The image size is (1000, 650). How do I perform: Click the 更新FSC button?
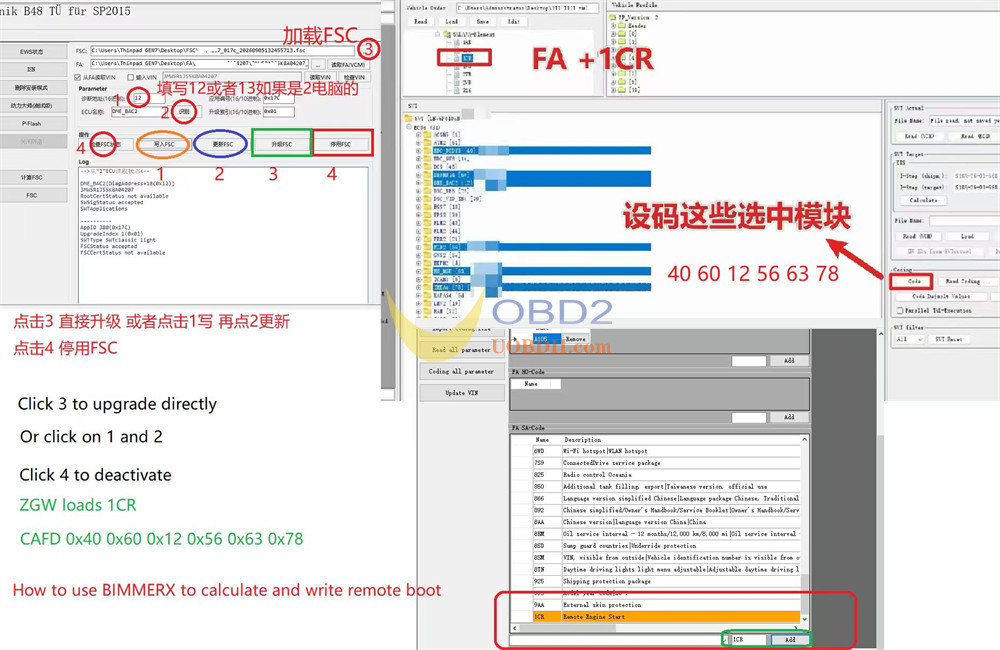222,144
